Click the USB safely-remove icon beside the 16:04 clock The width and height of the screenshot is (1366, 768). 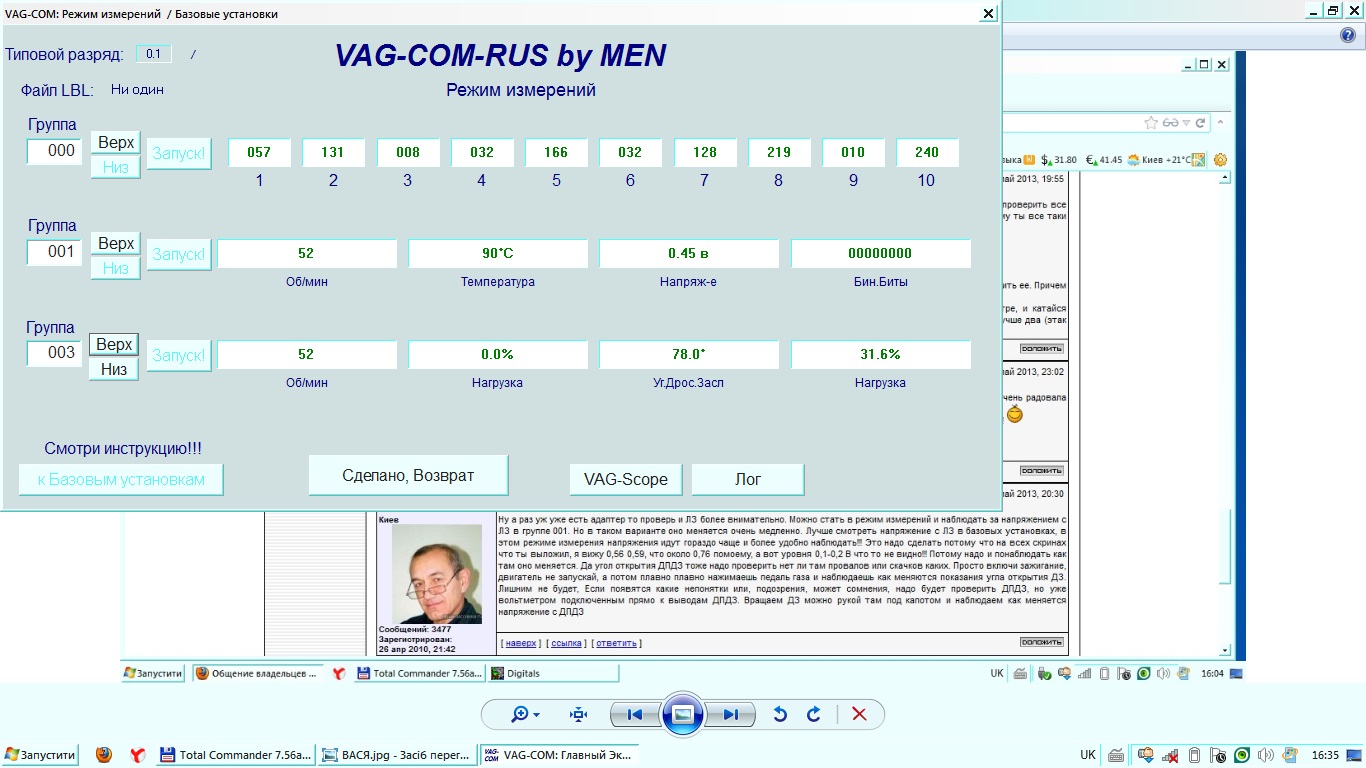click(1042, 673)
